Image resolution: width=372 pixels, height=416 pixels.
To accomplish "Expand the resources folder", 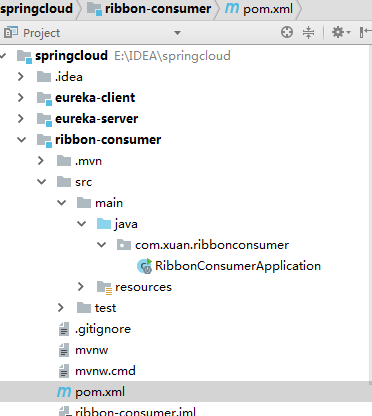I will tap(81, 287).
